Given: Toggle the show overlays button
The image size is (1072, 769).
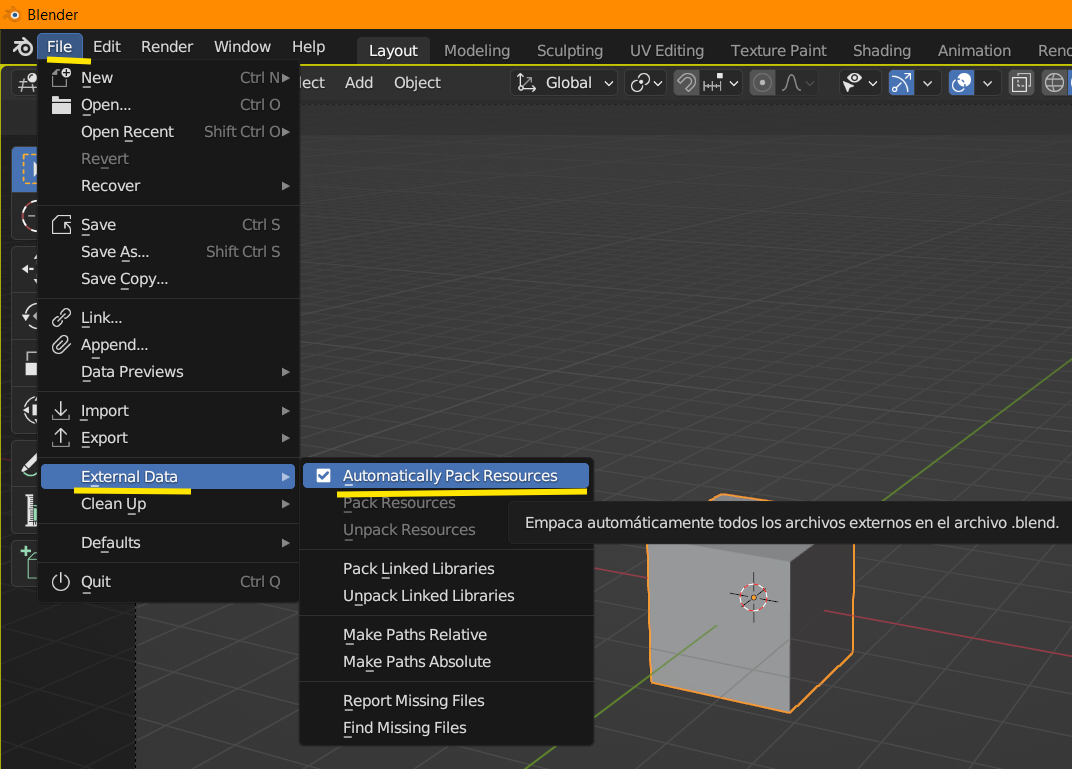Looking at the screenshot, I should (961, 83).
